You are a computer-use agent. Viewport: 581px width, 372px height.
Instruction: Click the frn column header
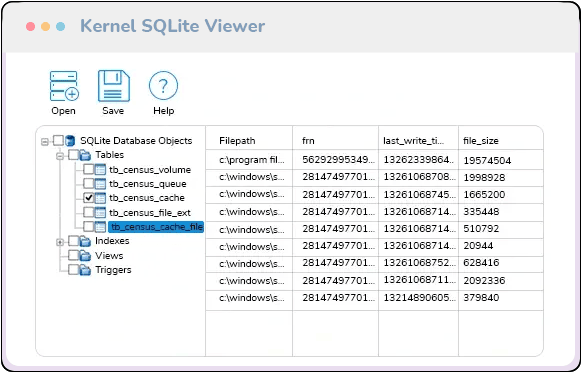[308, 141]
